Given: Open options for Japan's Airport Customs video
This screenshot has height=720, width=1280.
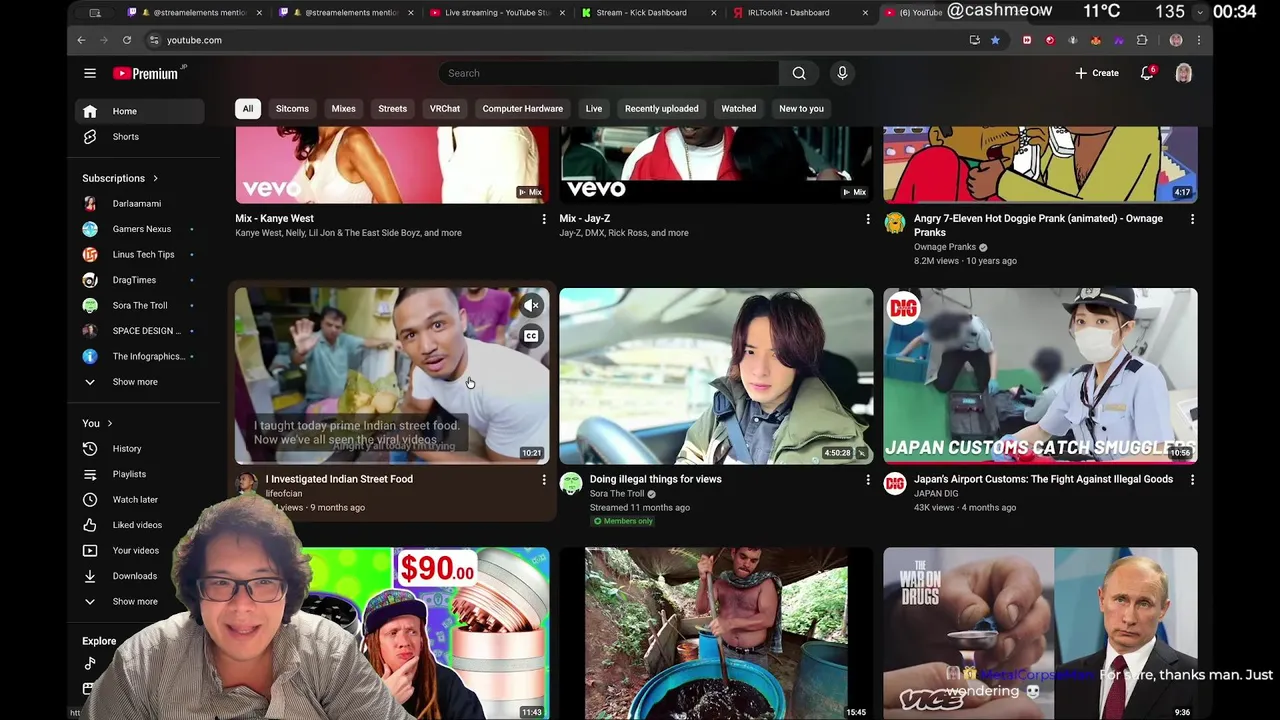Looking at the screenshot, I should (x=1192, y=480).
